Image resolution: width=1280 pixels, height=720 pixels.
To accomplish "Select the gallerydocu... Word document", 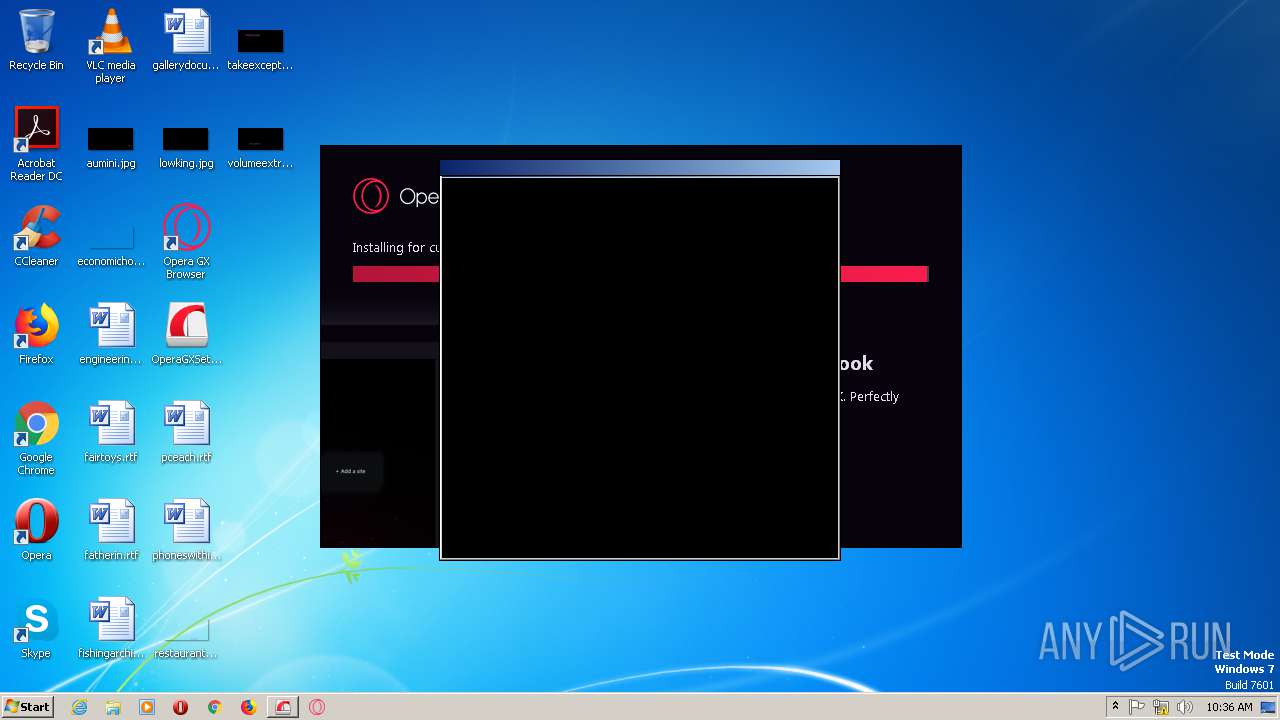I will [186, 40].
